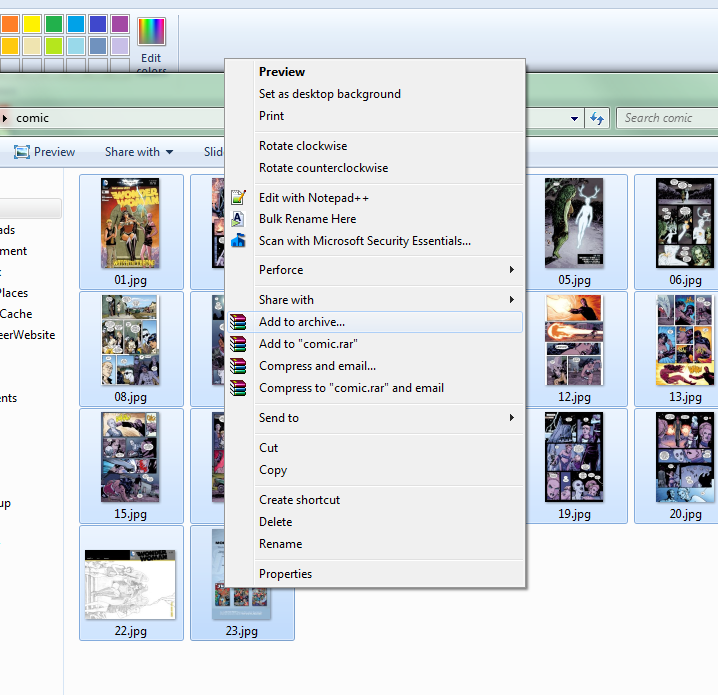718x695 pixels.
Task: Pick the yellow color swatch
Action: coord(32,24)
